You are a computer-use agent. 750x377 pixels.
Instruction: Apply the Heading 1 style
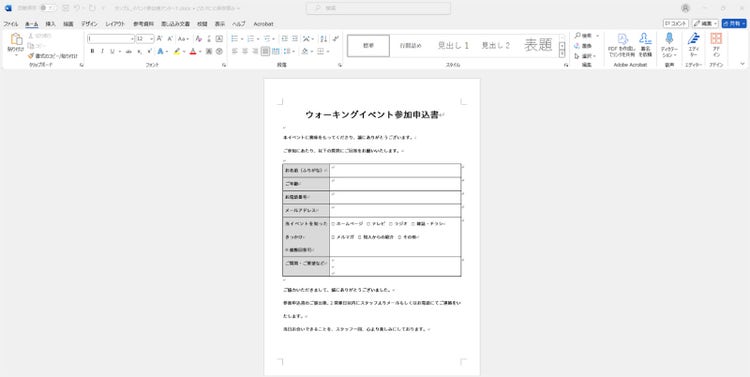(453, 45)
